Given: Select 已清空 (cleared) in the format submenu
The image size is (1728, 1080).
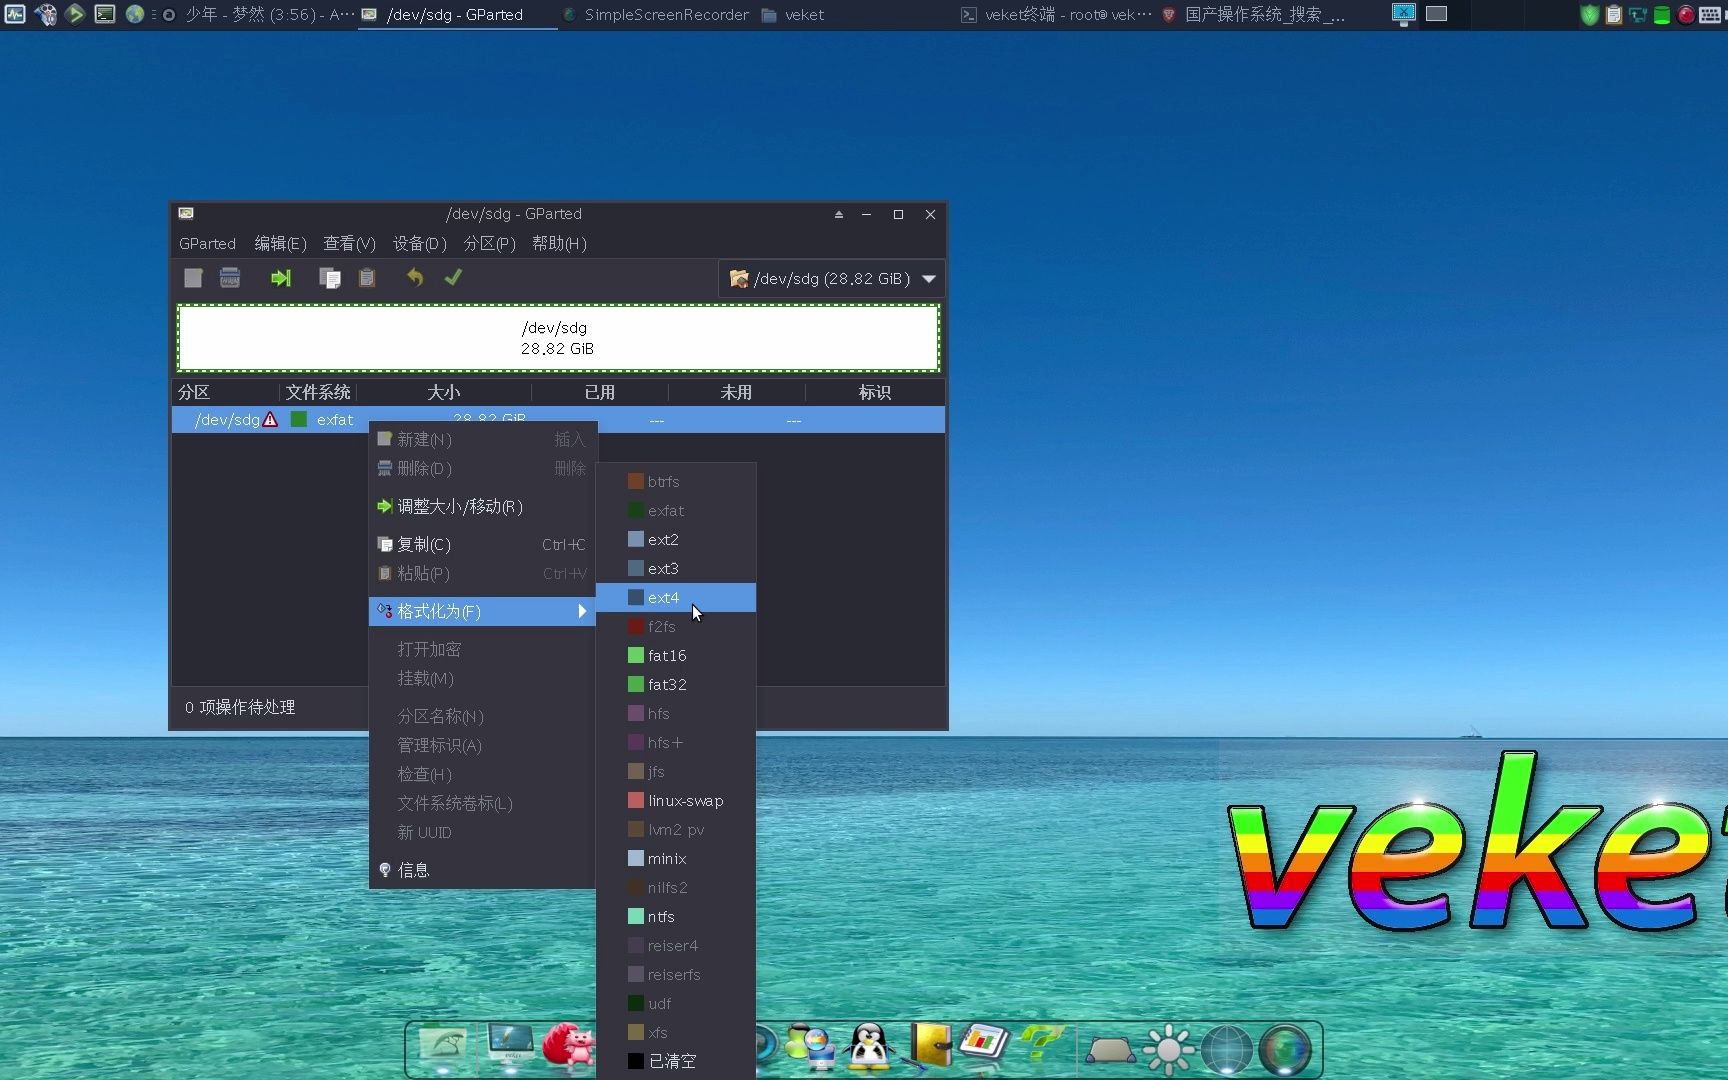Looking at the screenshot, I should [x=676, y=1062].
